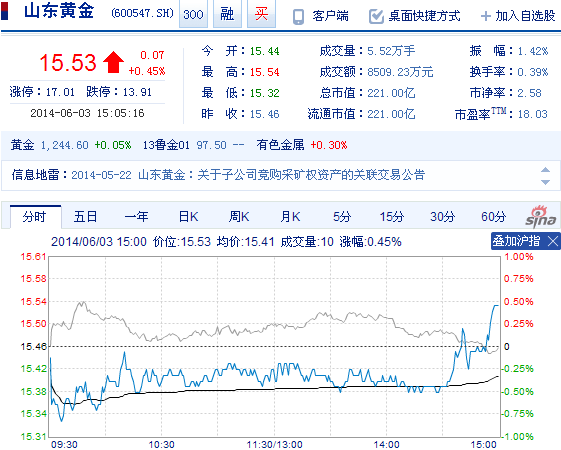This screenshot has height=450, width=561.
Task: Open the 2014-05-22 announcement link
Action: coord(248,175)
